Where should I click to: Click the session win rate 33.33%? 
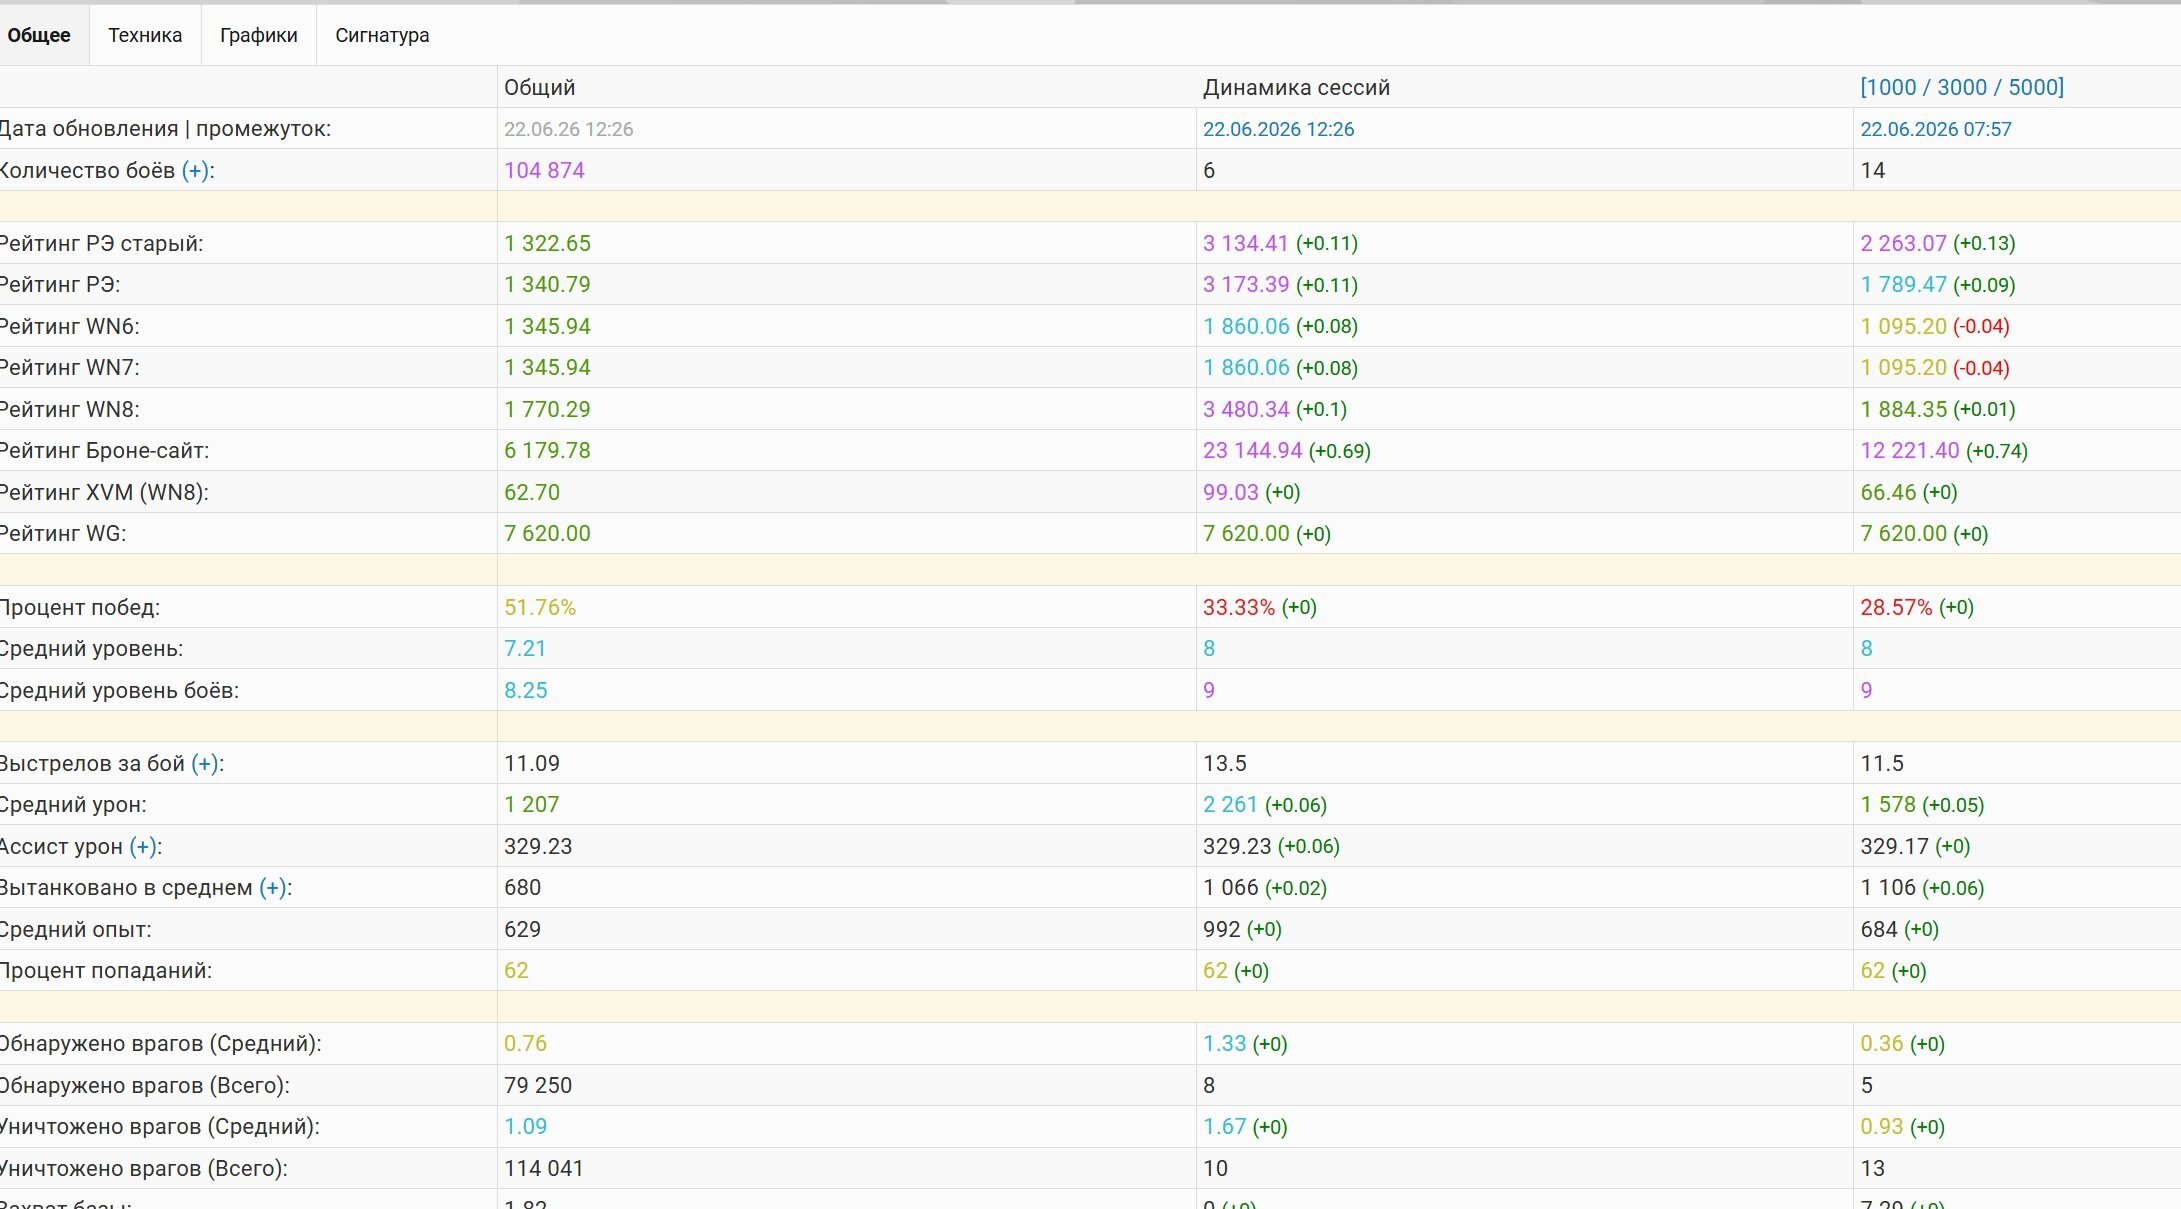pyautogui.click(x=1239, y=608)
